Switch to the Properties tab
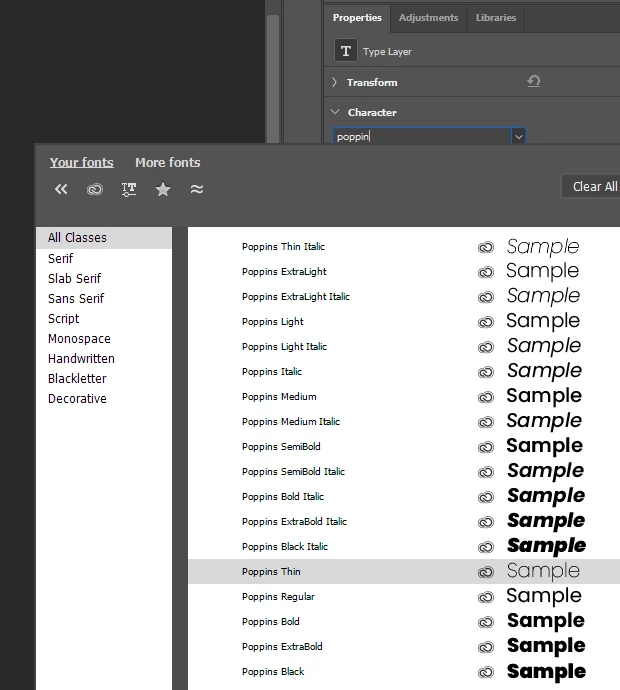This screenshot has width=620, height=690. tap(357, 18)
